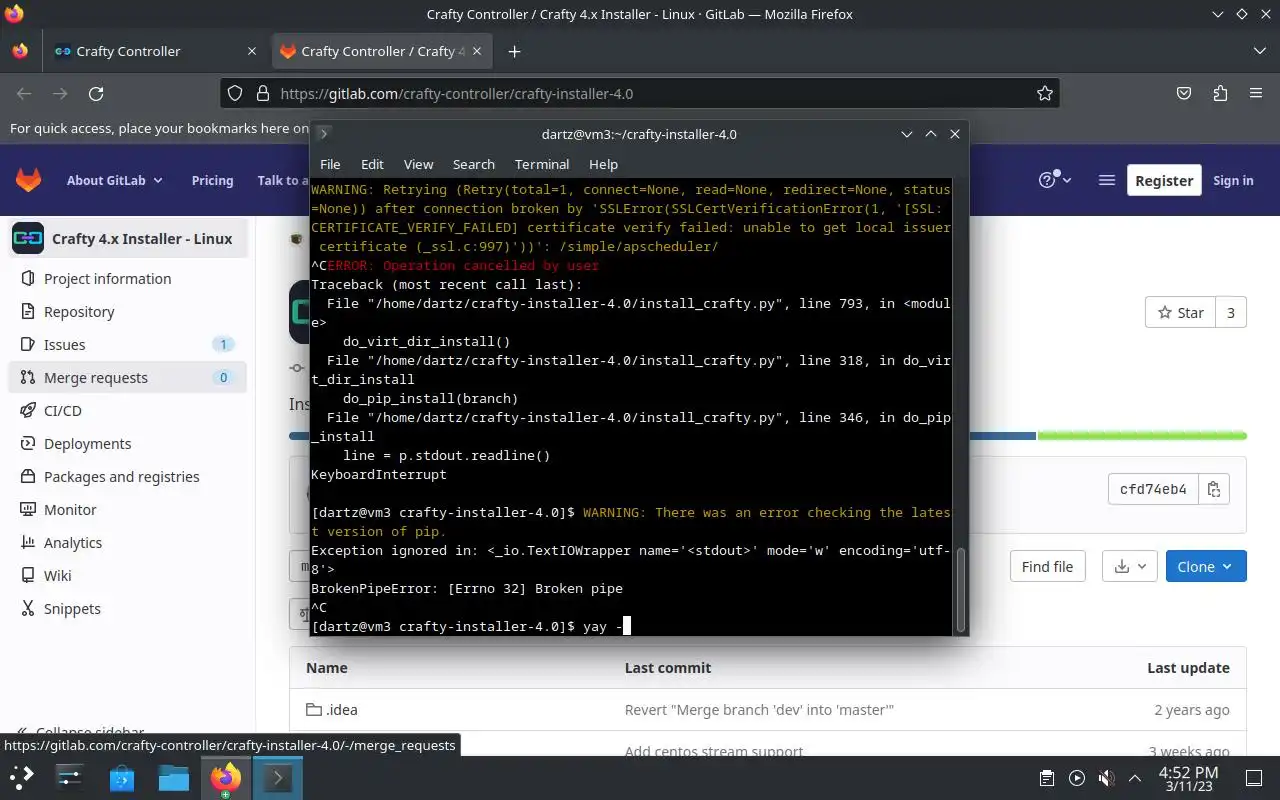The height and width of the screenshot is (800, 1280).
Task: Open CI/CD in the sidebar
Action: point(127,410)
